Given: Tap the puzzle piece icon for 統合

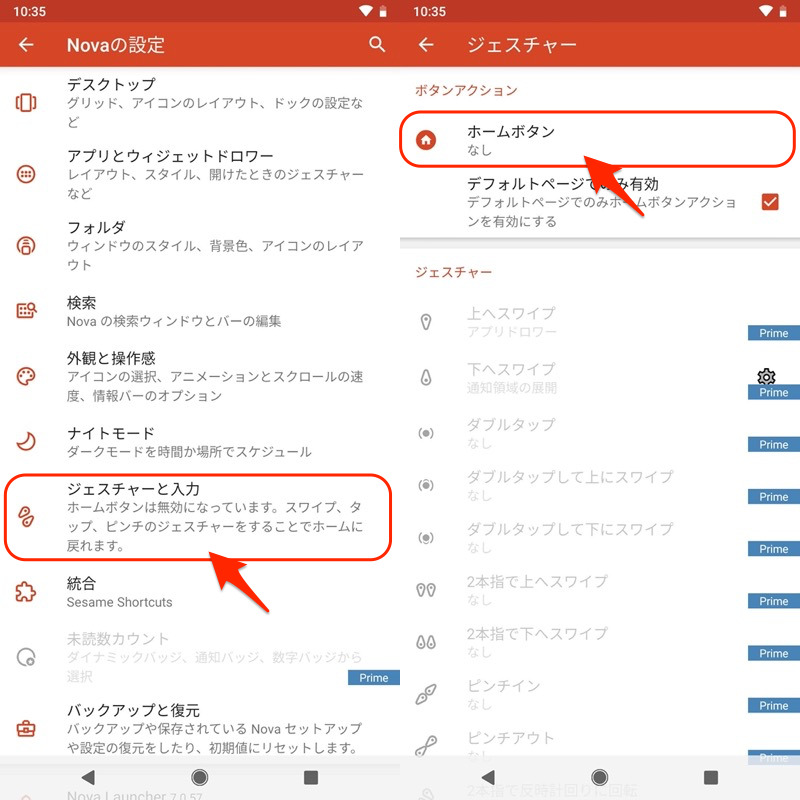Looking at the screenshot, I should (x=26, y=592).
